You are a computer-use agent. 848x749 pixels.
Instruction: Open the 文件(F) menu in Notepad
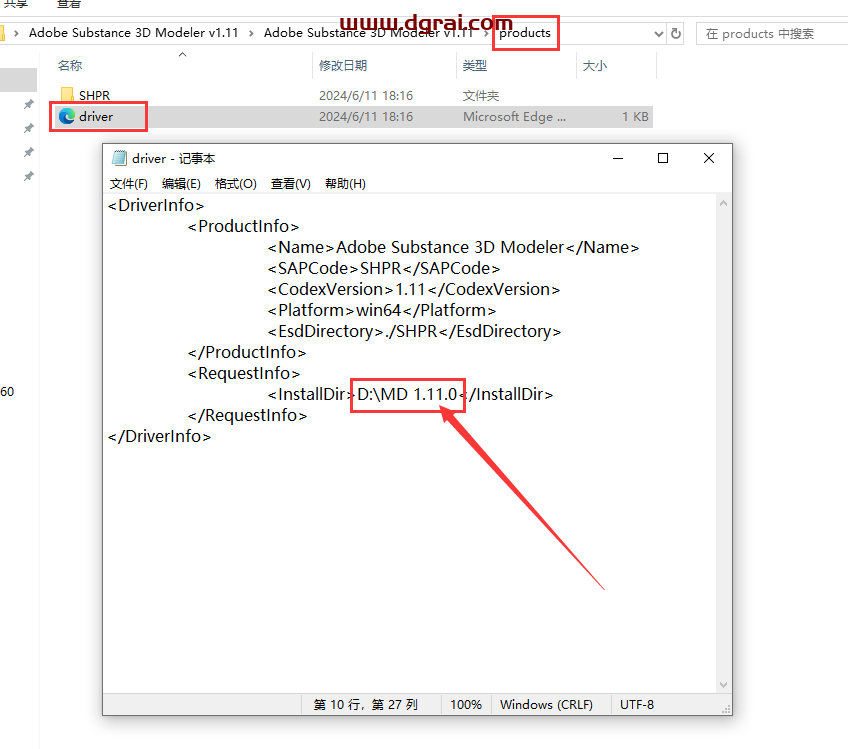point(129,184)
